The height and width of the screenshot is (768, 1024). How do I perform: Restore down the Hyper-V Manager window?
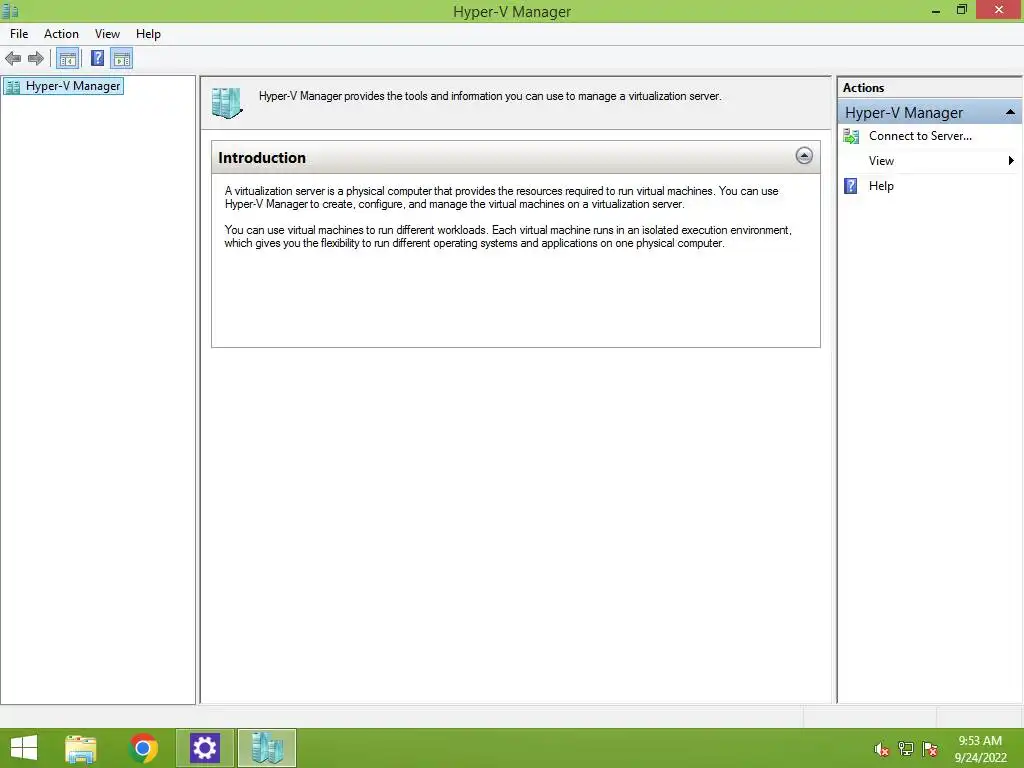point(961,10)
